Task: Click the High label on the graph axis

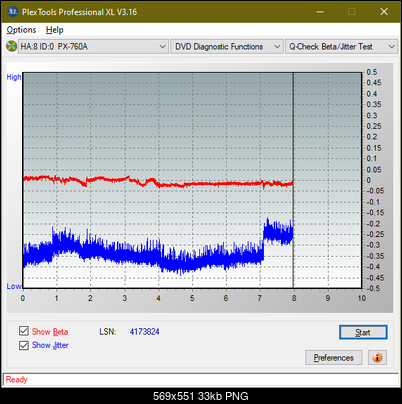Action: point(14,77)
